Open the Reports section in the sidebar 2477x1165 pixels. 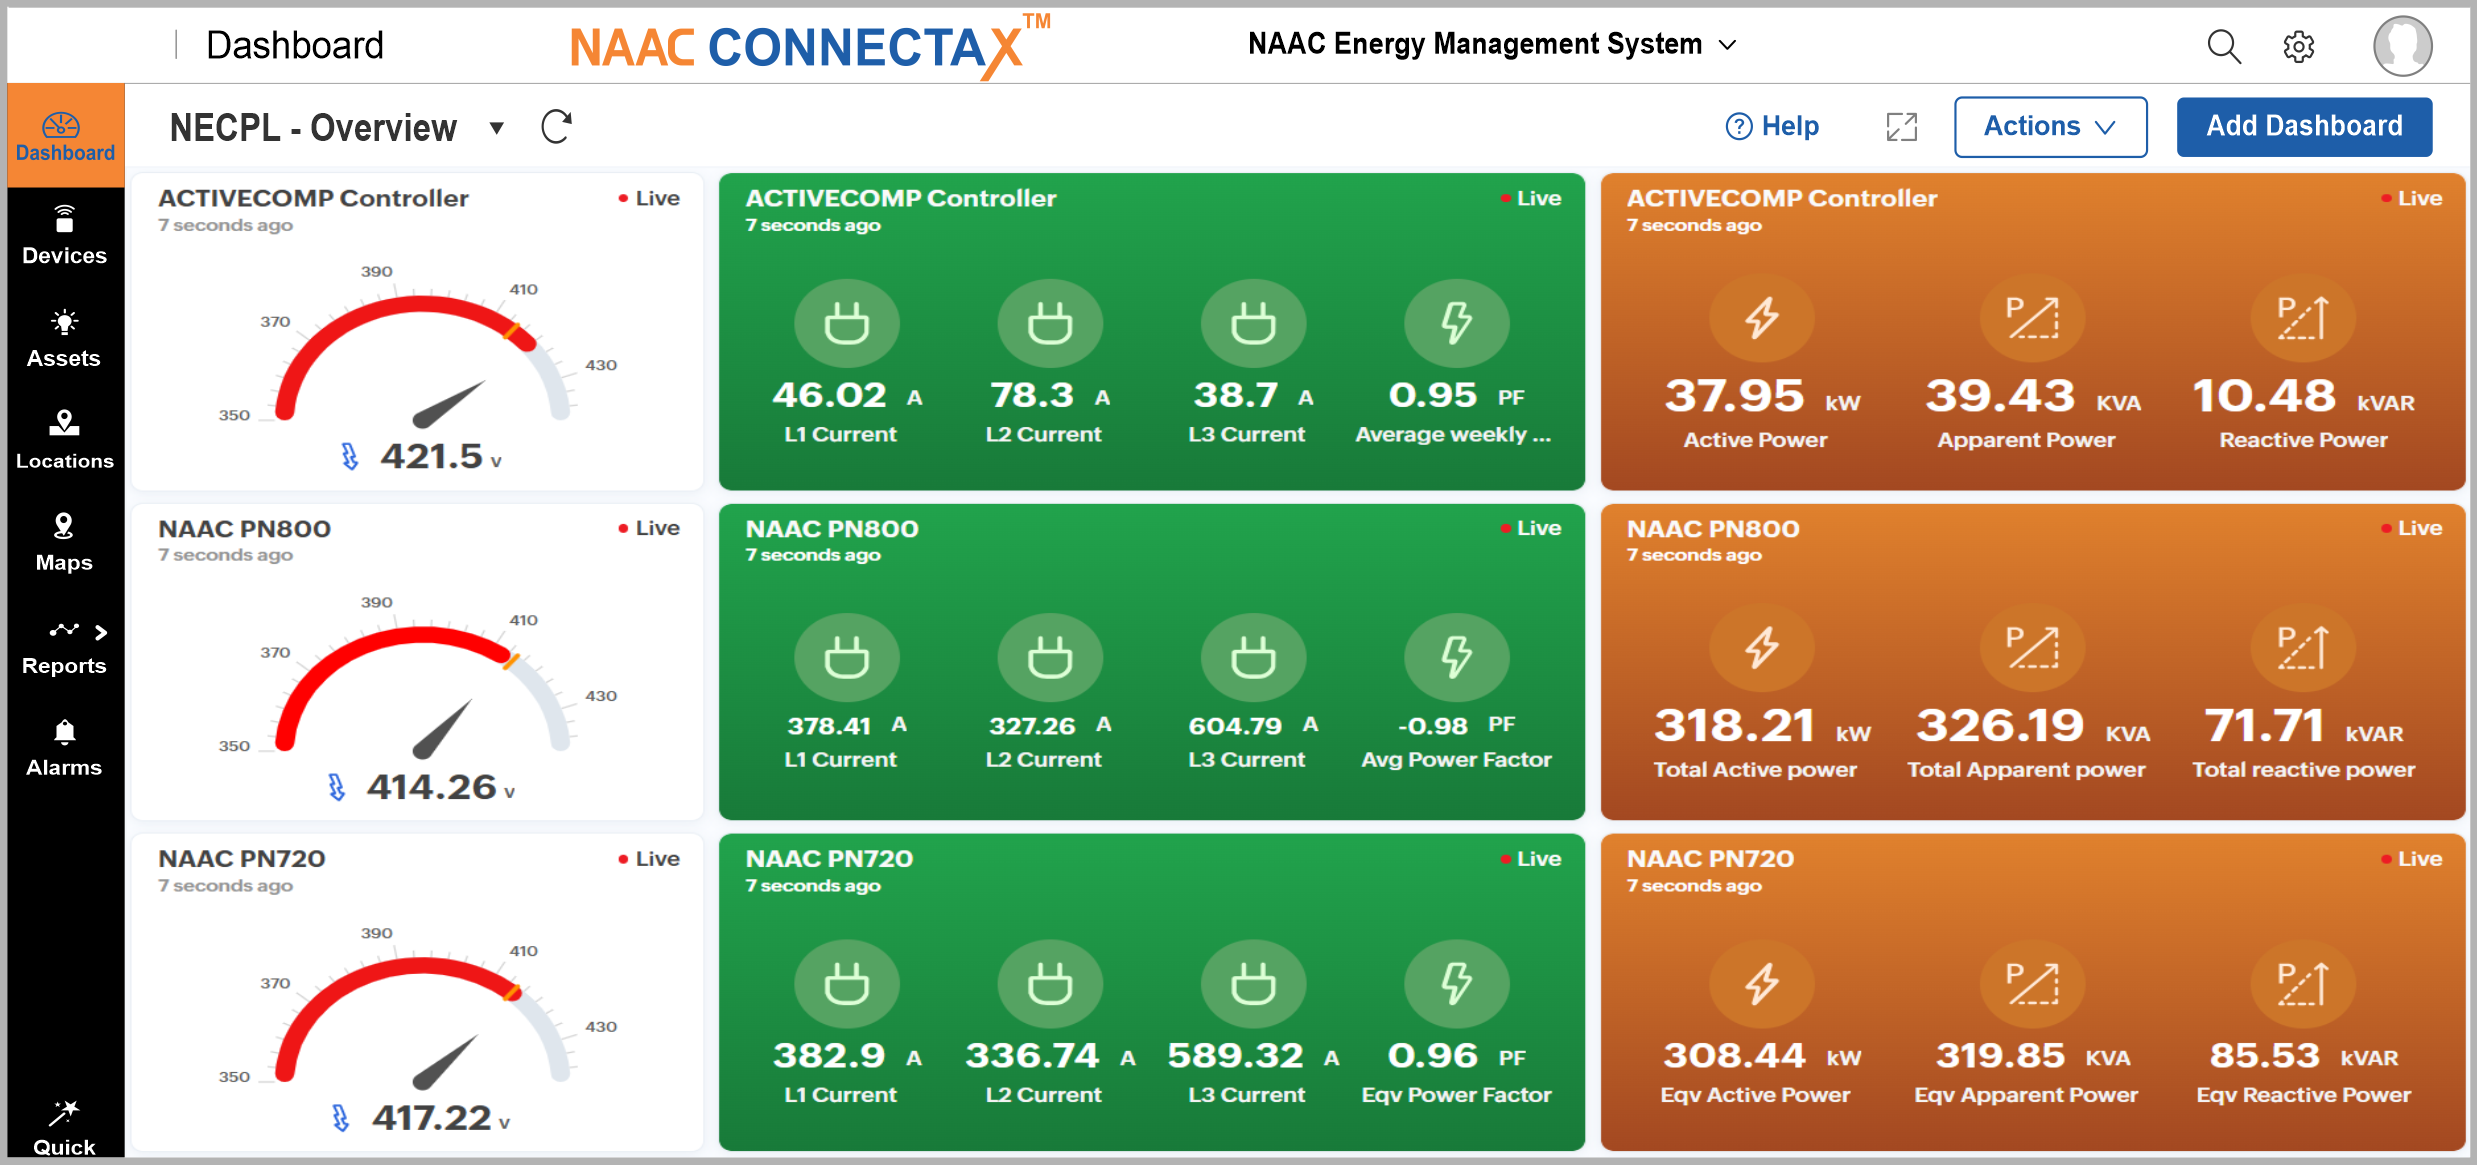(x=63, y=645)
